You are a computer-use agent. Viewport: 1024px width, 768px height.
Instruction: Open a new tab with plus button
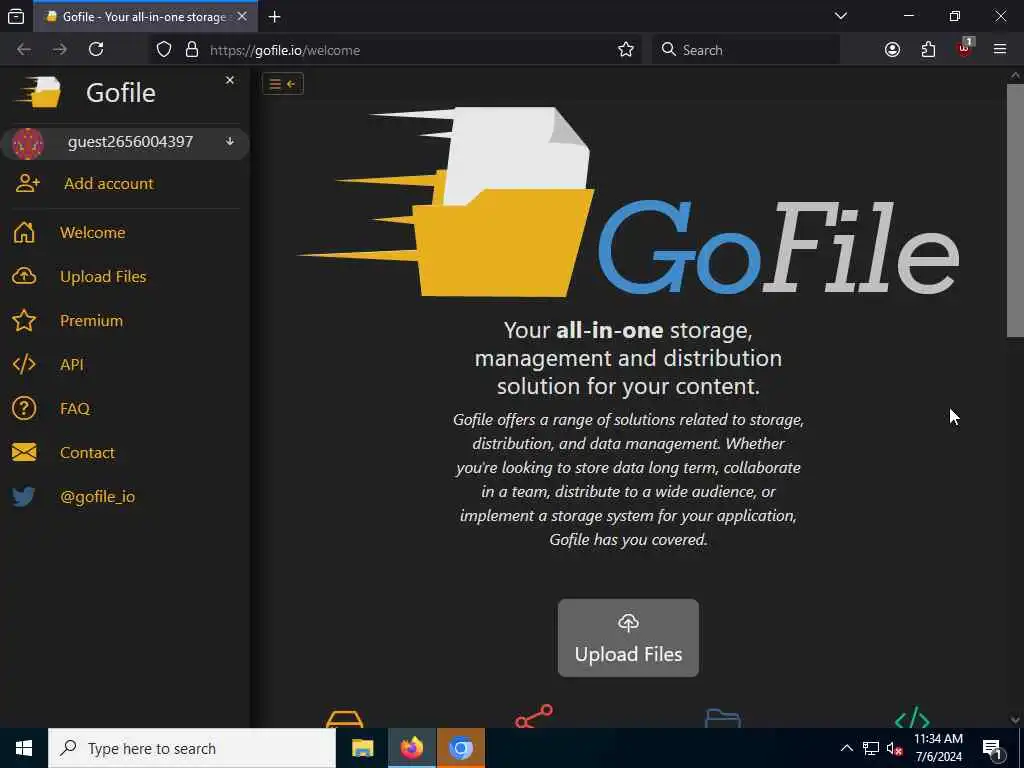275,17
